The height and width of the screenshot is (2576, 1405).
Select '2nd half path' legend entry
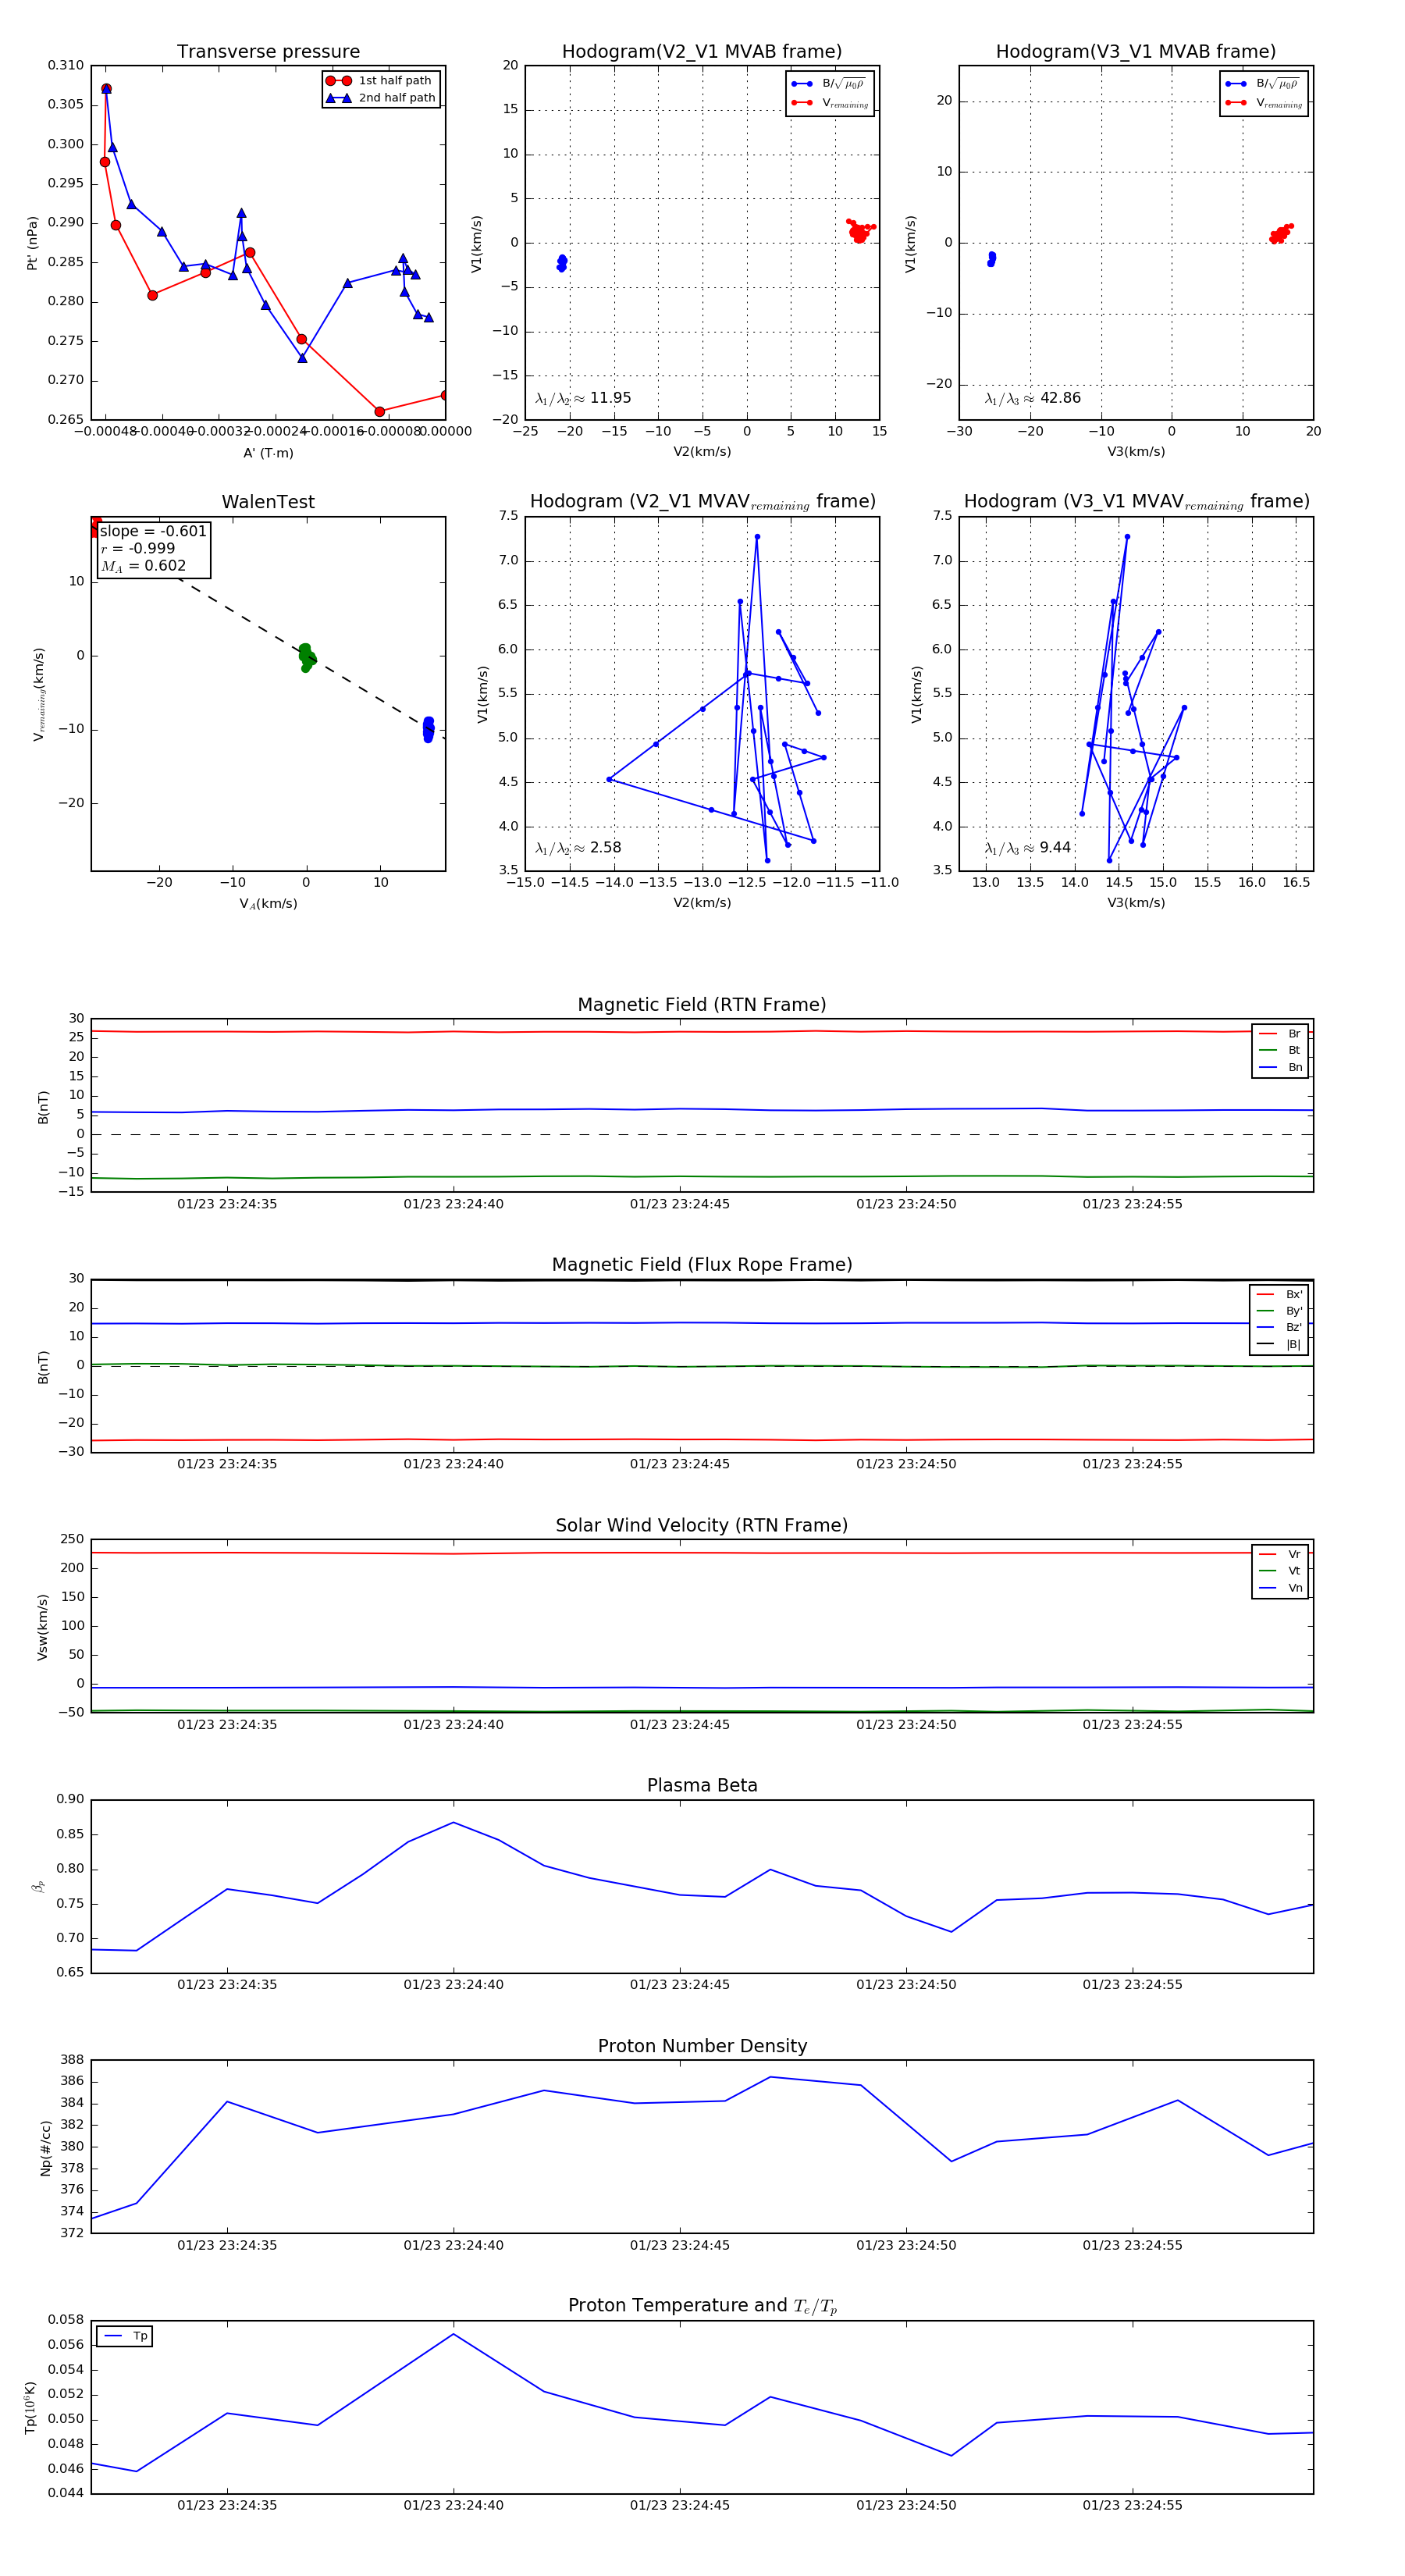(381, 98)
